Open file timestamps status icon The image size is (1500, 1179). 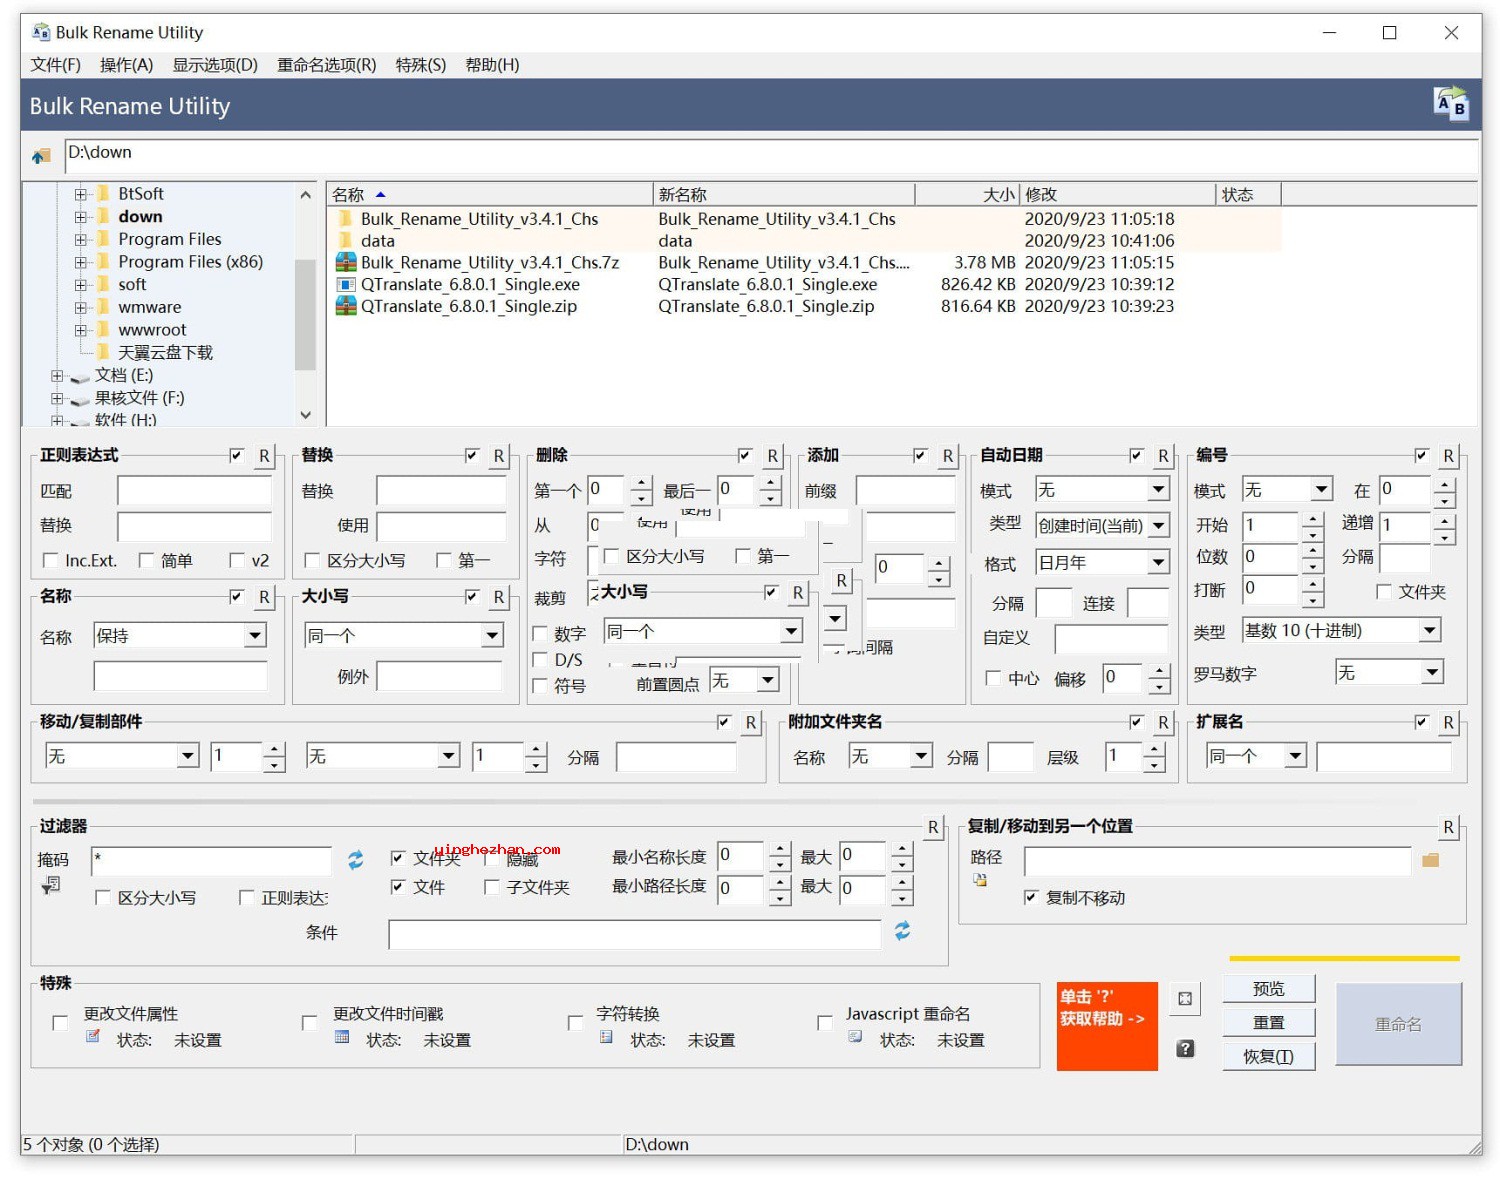click(342, 1037)
